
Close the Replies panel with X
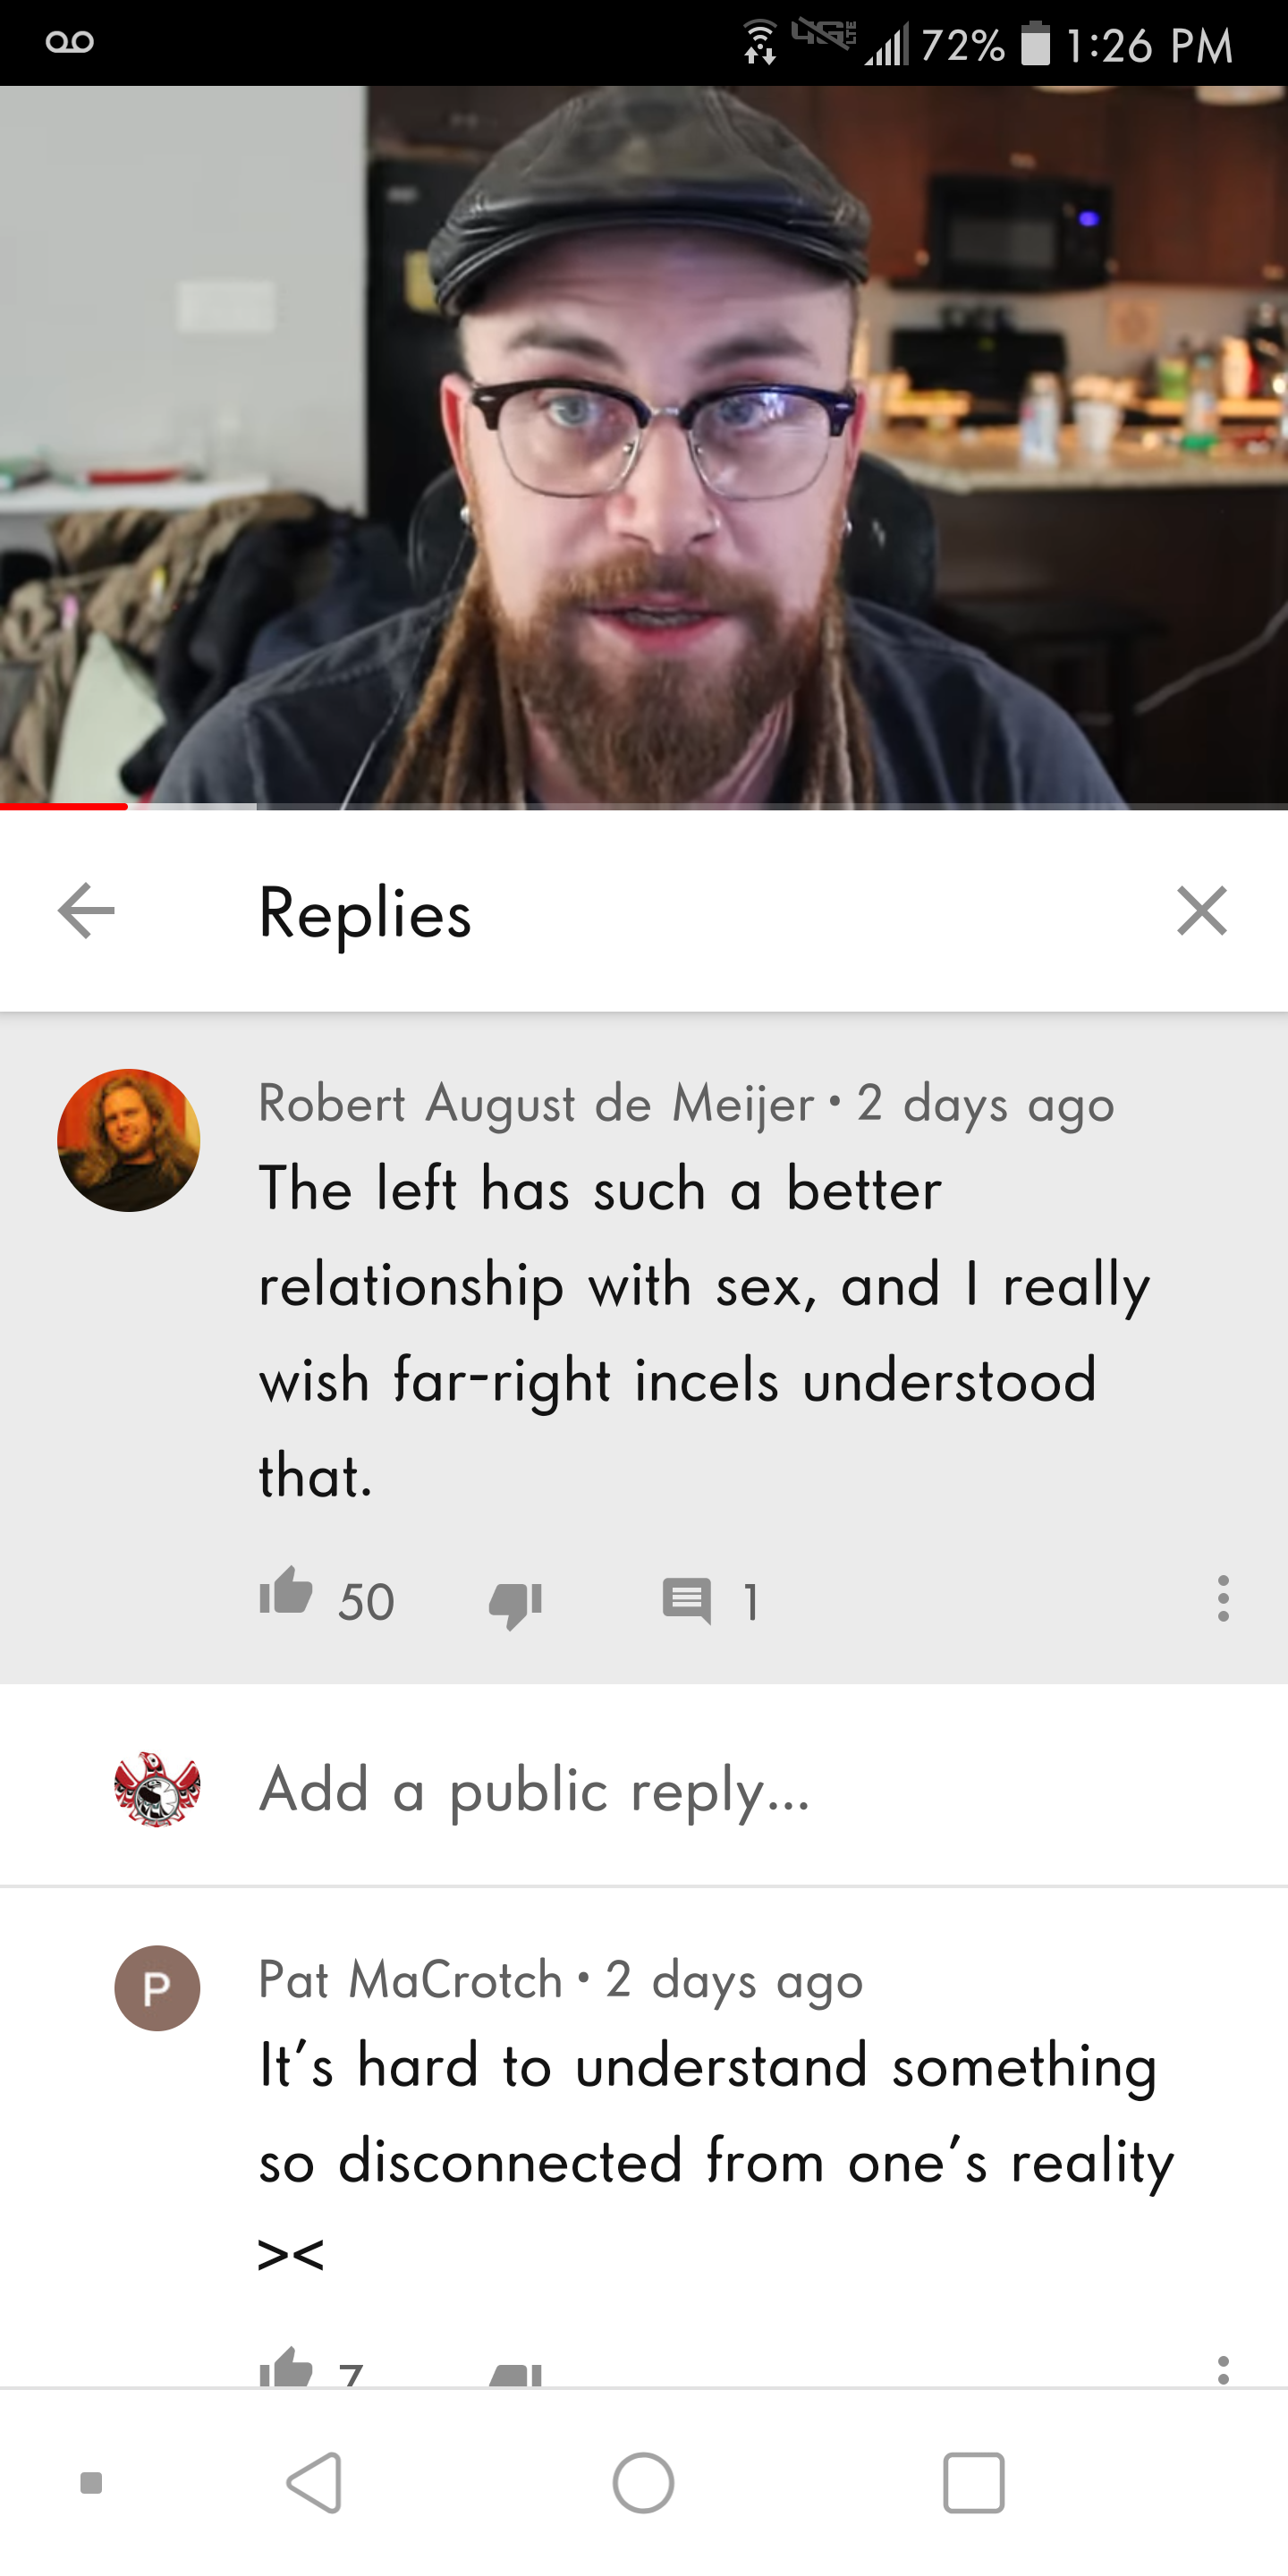(x=1201, y=911)
